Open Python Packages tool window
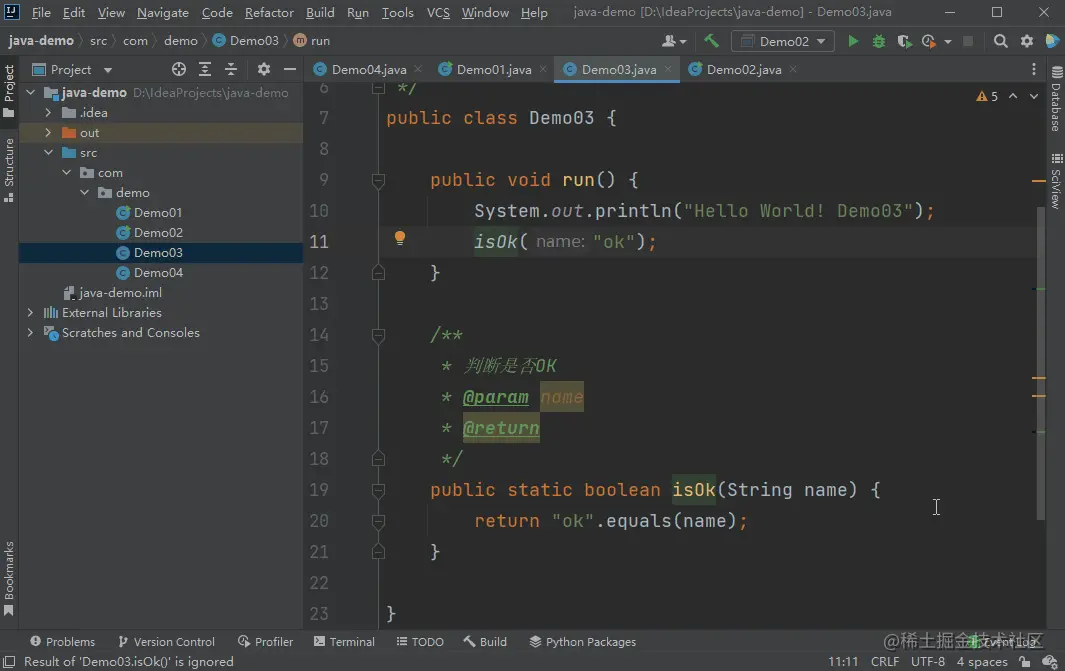 (583, 642)
